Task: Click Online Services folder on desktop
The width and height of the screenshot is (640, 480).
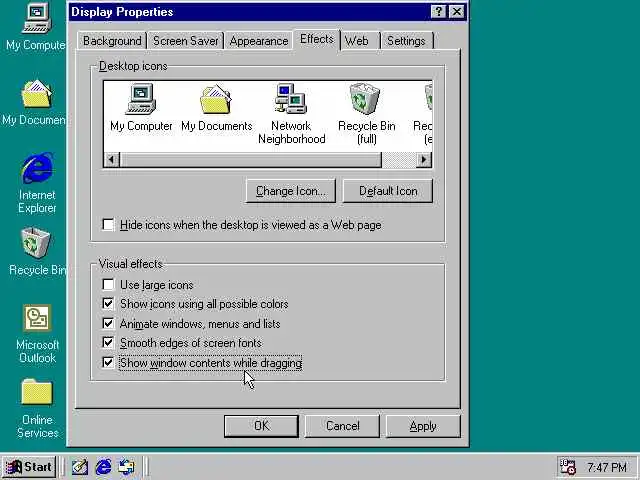Action: pos(37,408)
